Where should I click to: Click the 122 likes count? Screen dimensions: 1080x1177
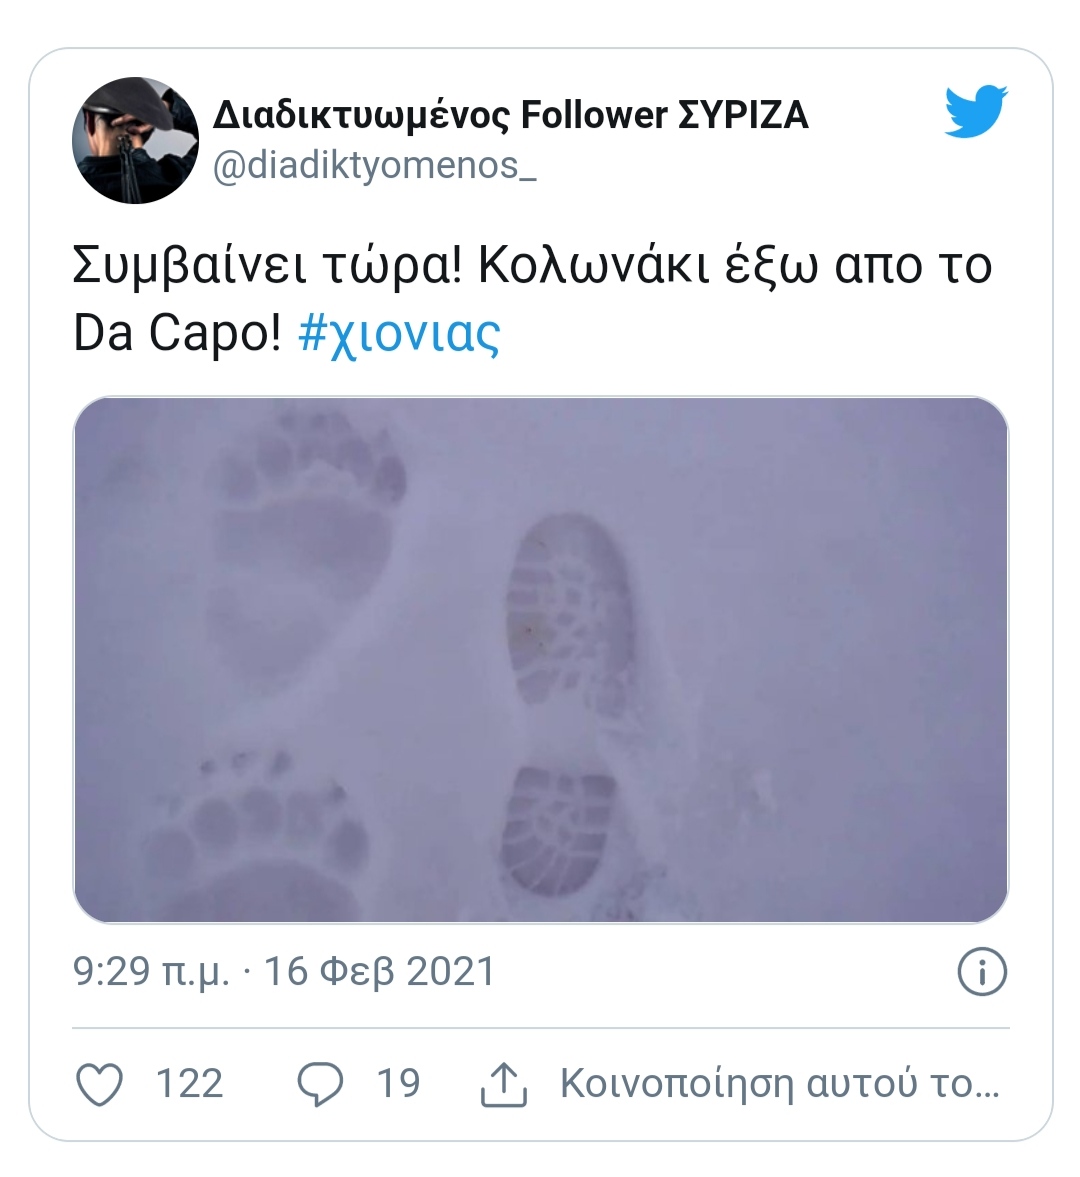coord(189,1084)
